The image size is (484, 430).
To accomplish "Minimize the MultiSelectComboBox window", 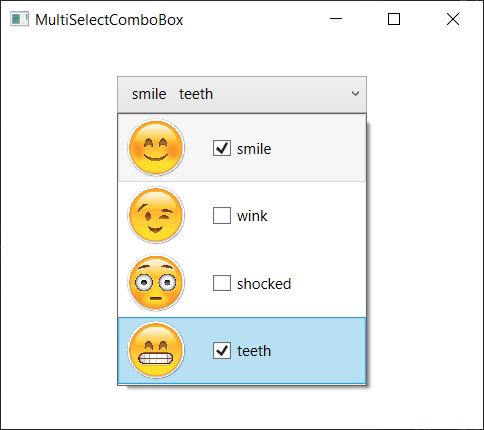I will (336, 19).
